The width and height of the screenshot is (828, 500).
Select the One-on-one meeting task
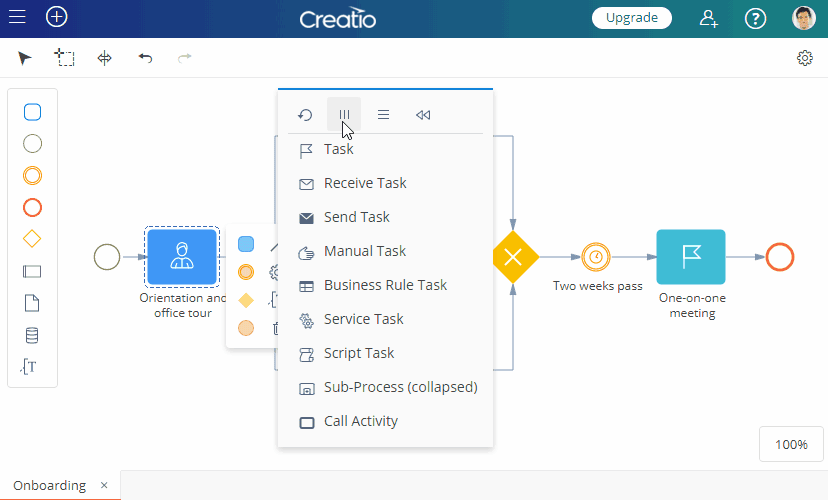point(691,257)
